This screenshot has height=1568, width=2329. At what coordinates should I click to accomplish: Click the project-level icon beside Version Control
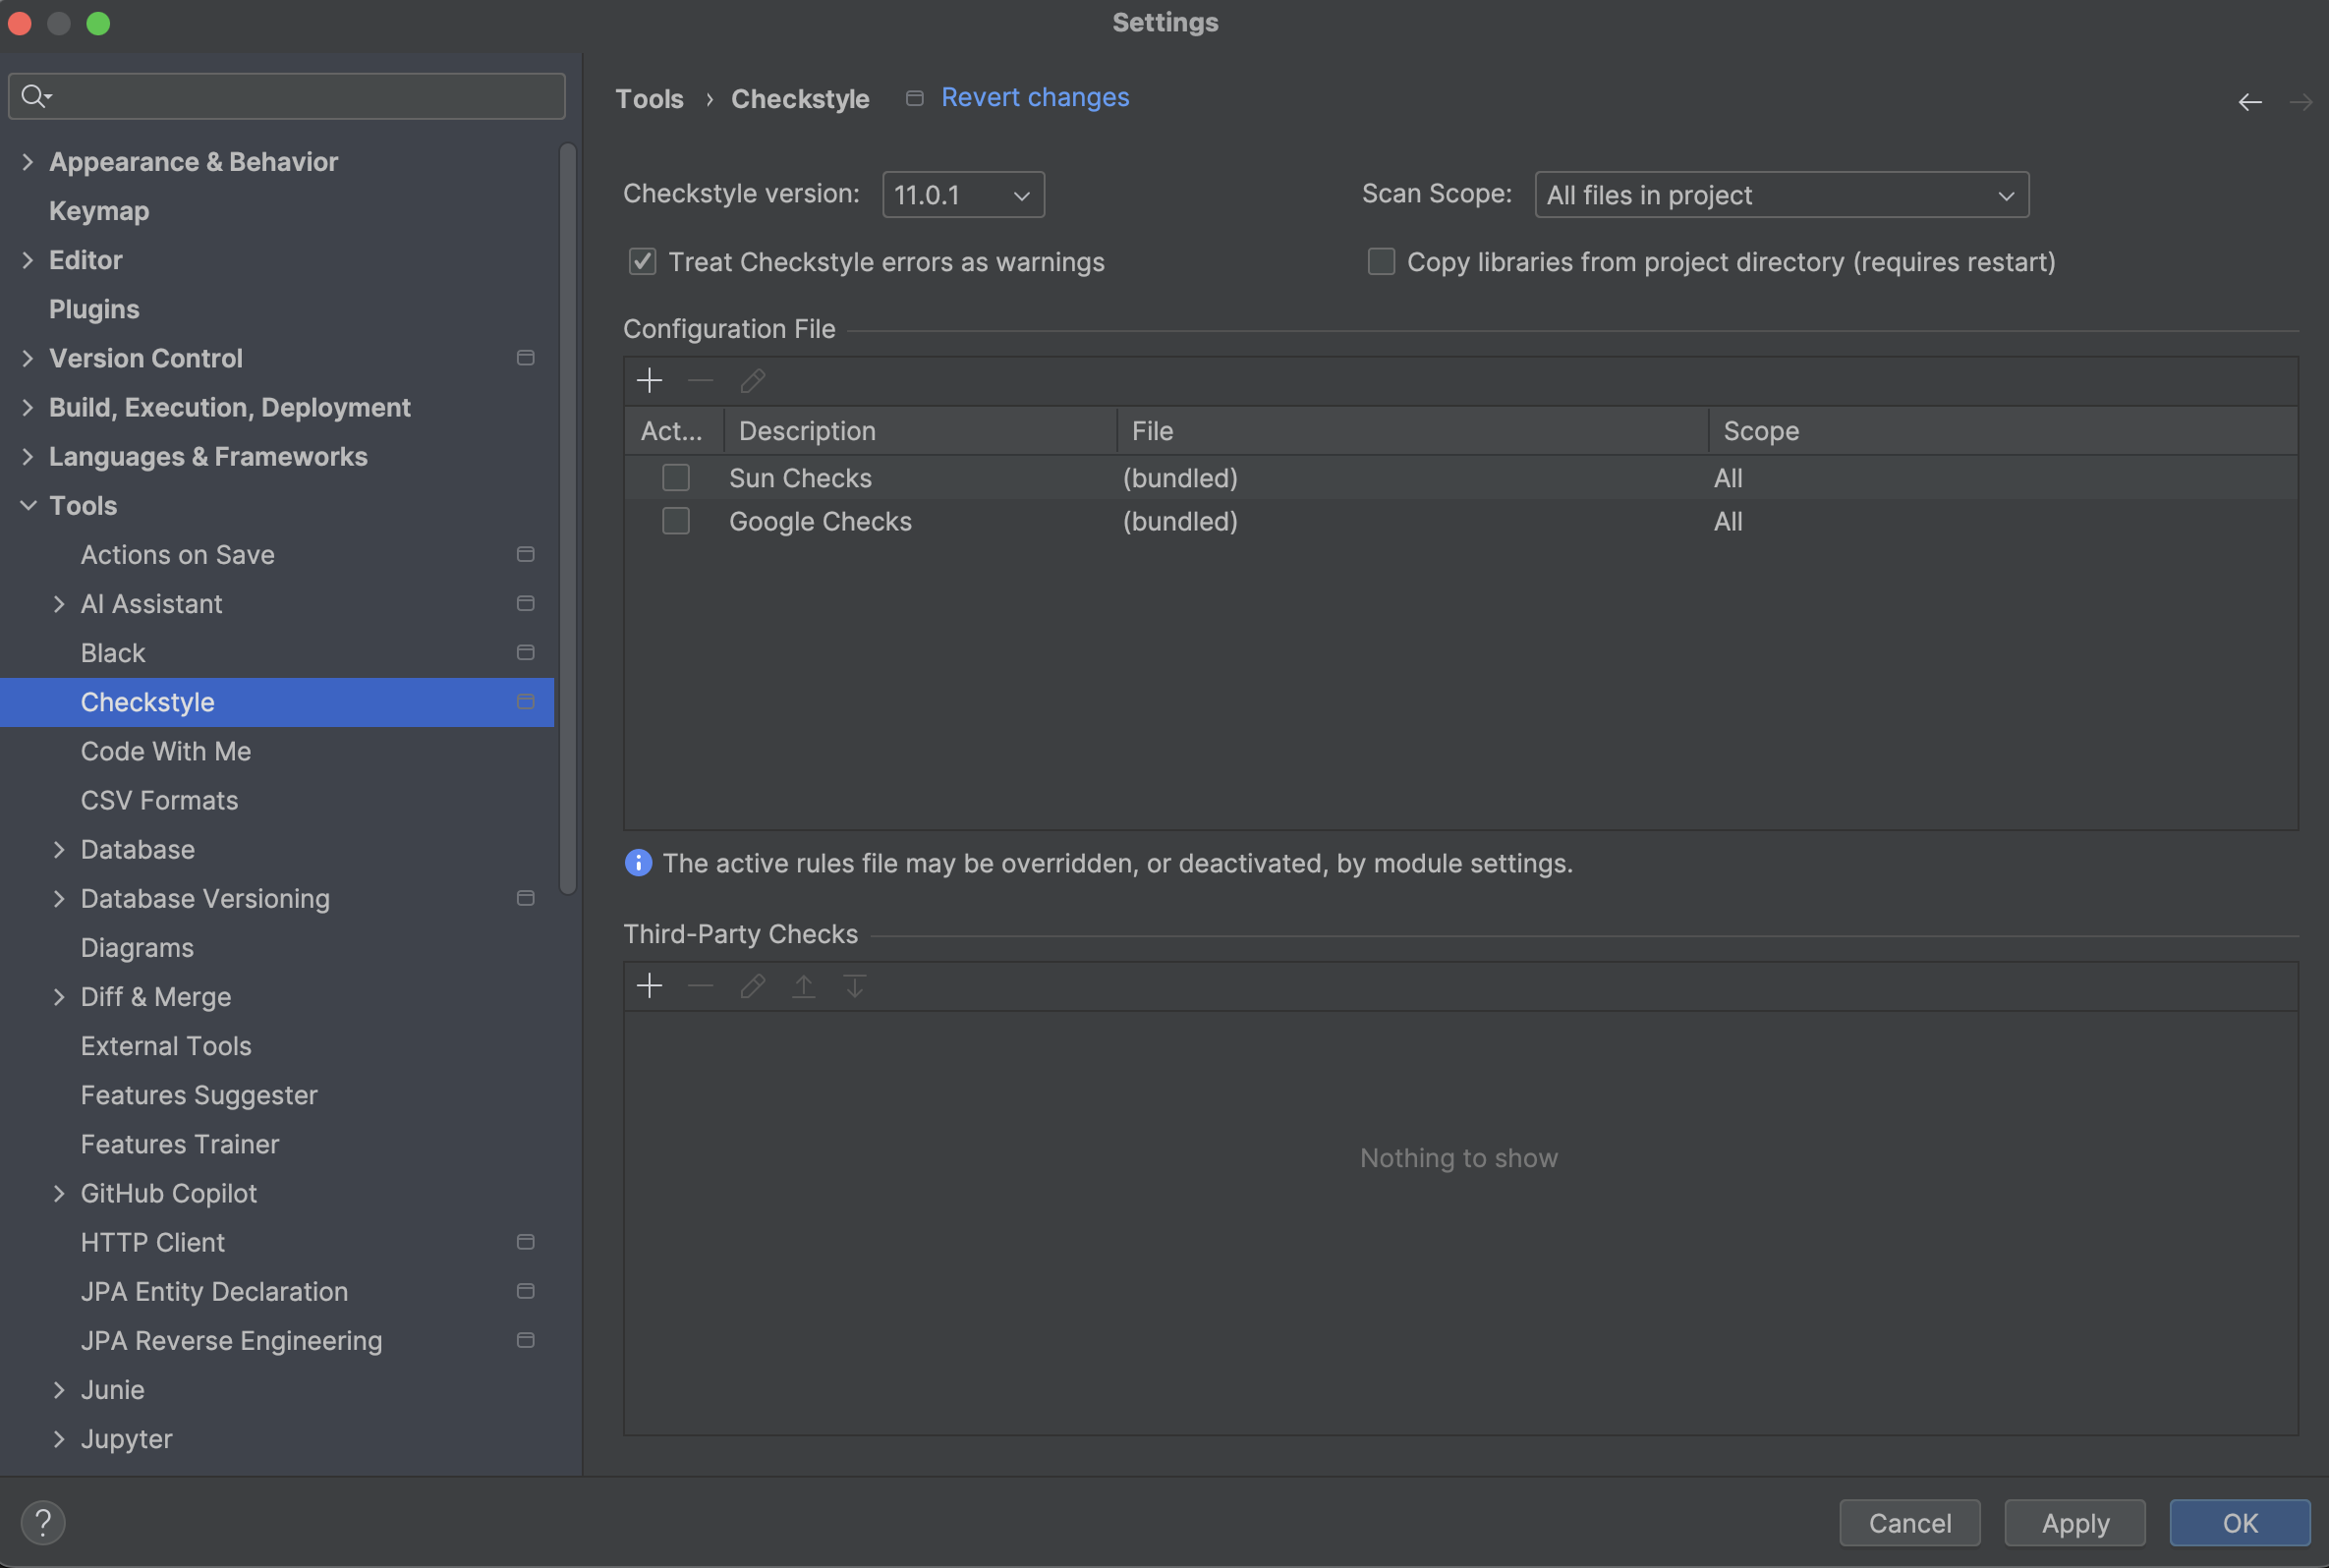525,358
